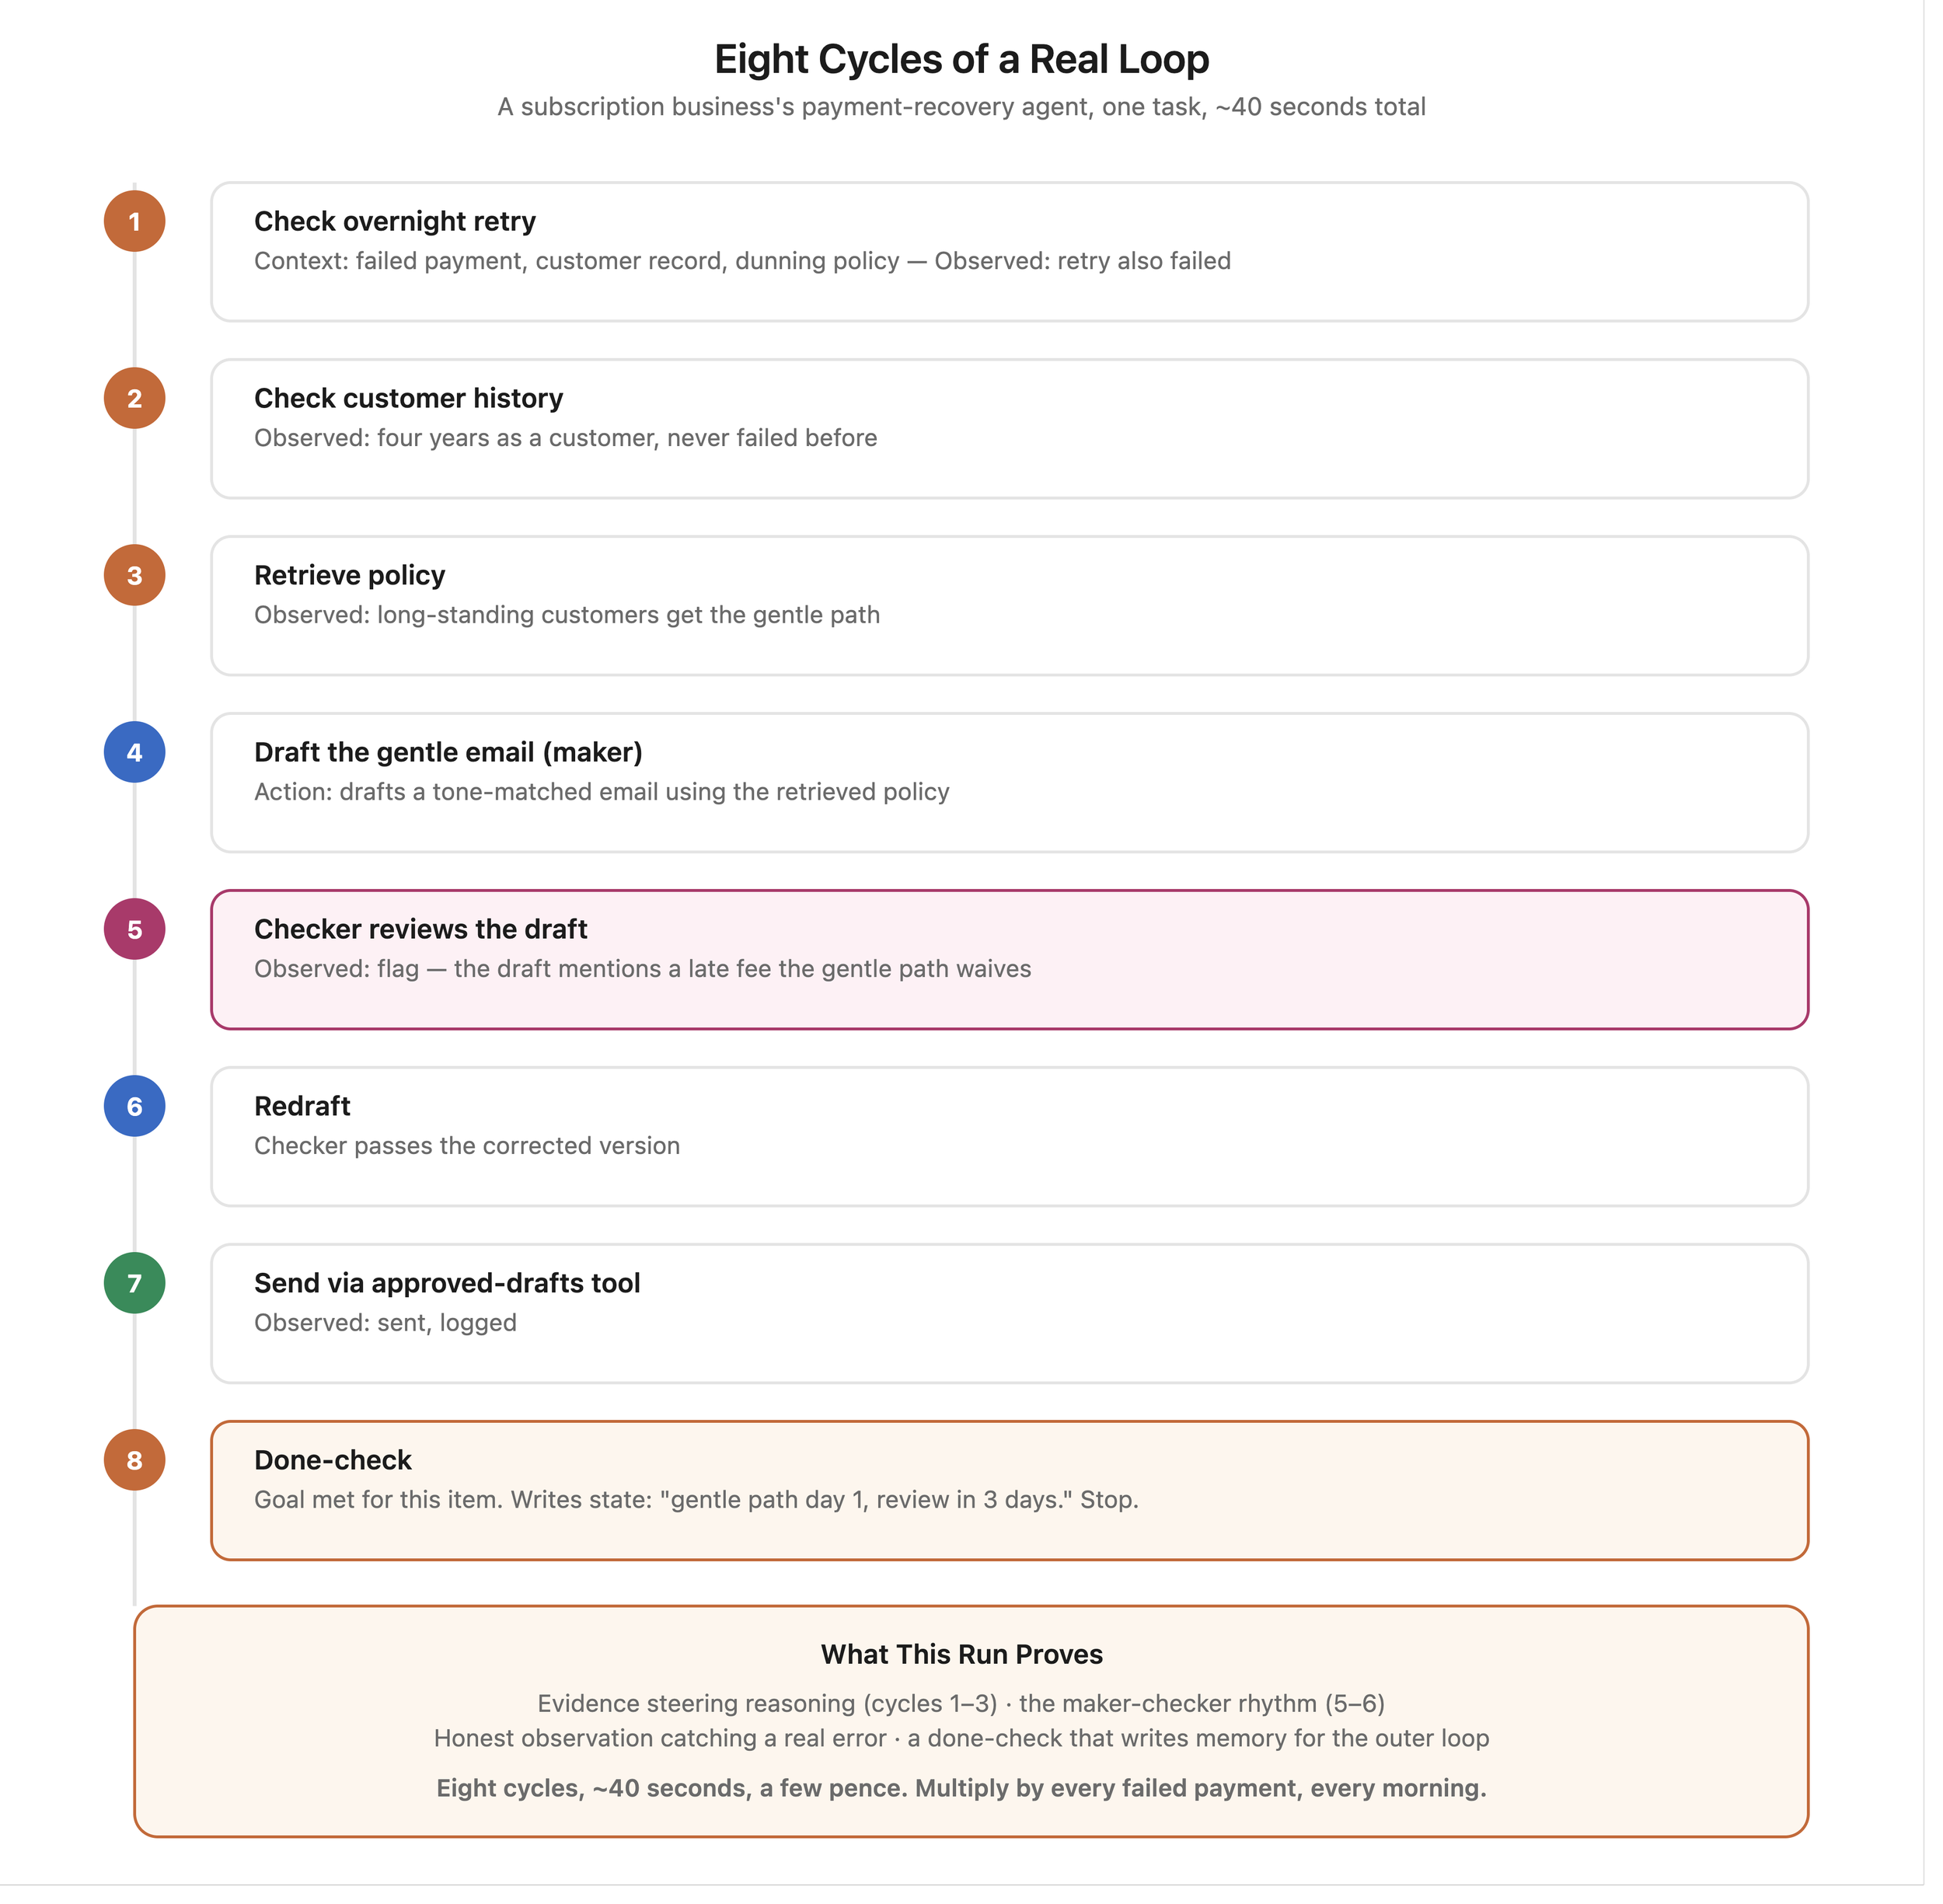Click the orange step 3 circle
The height and width of the screenshot is (1904, 1943).
[134, 575]
